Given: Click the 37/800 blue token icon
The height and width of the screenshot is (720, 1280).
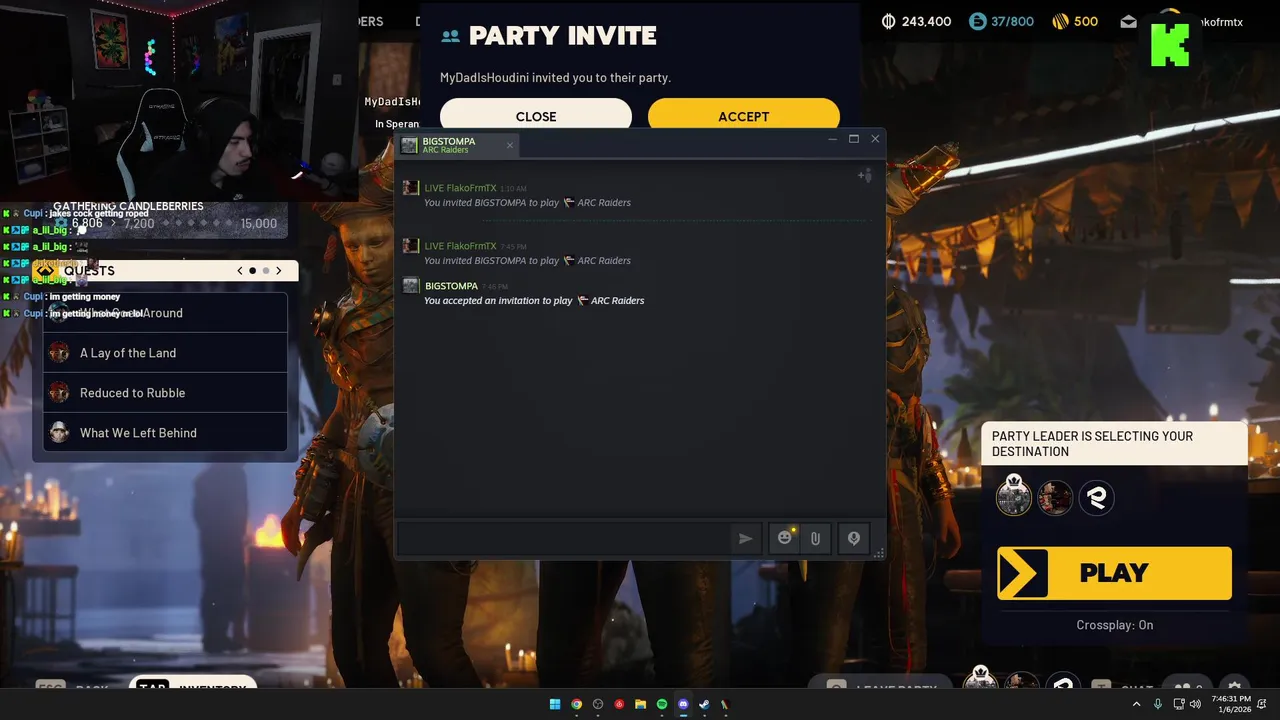Looking at the screenshot, I should point(978,21).
